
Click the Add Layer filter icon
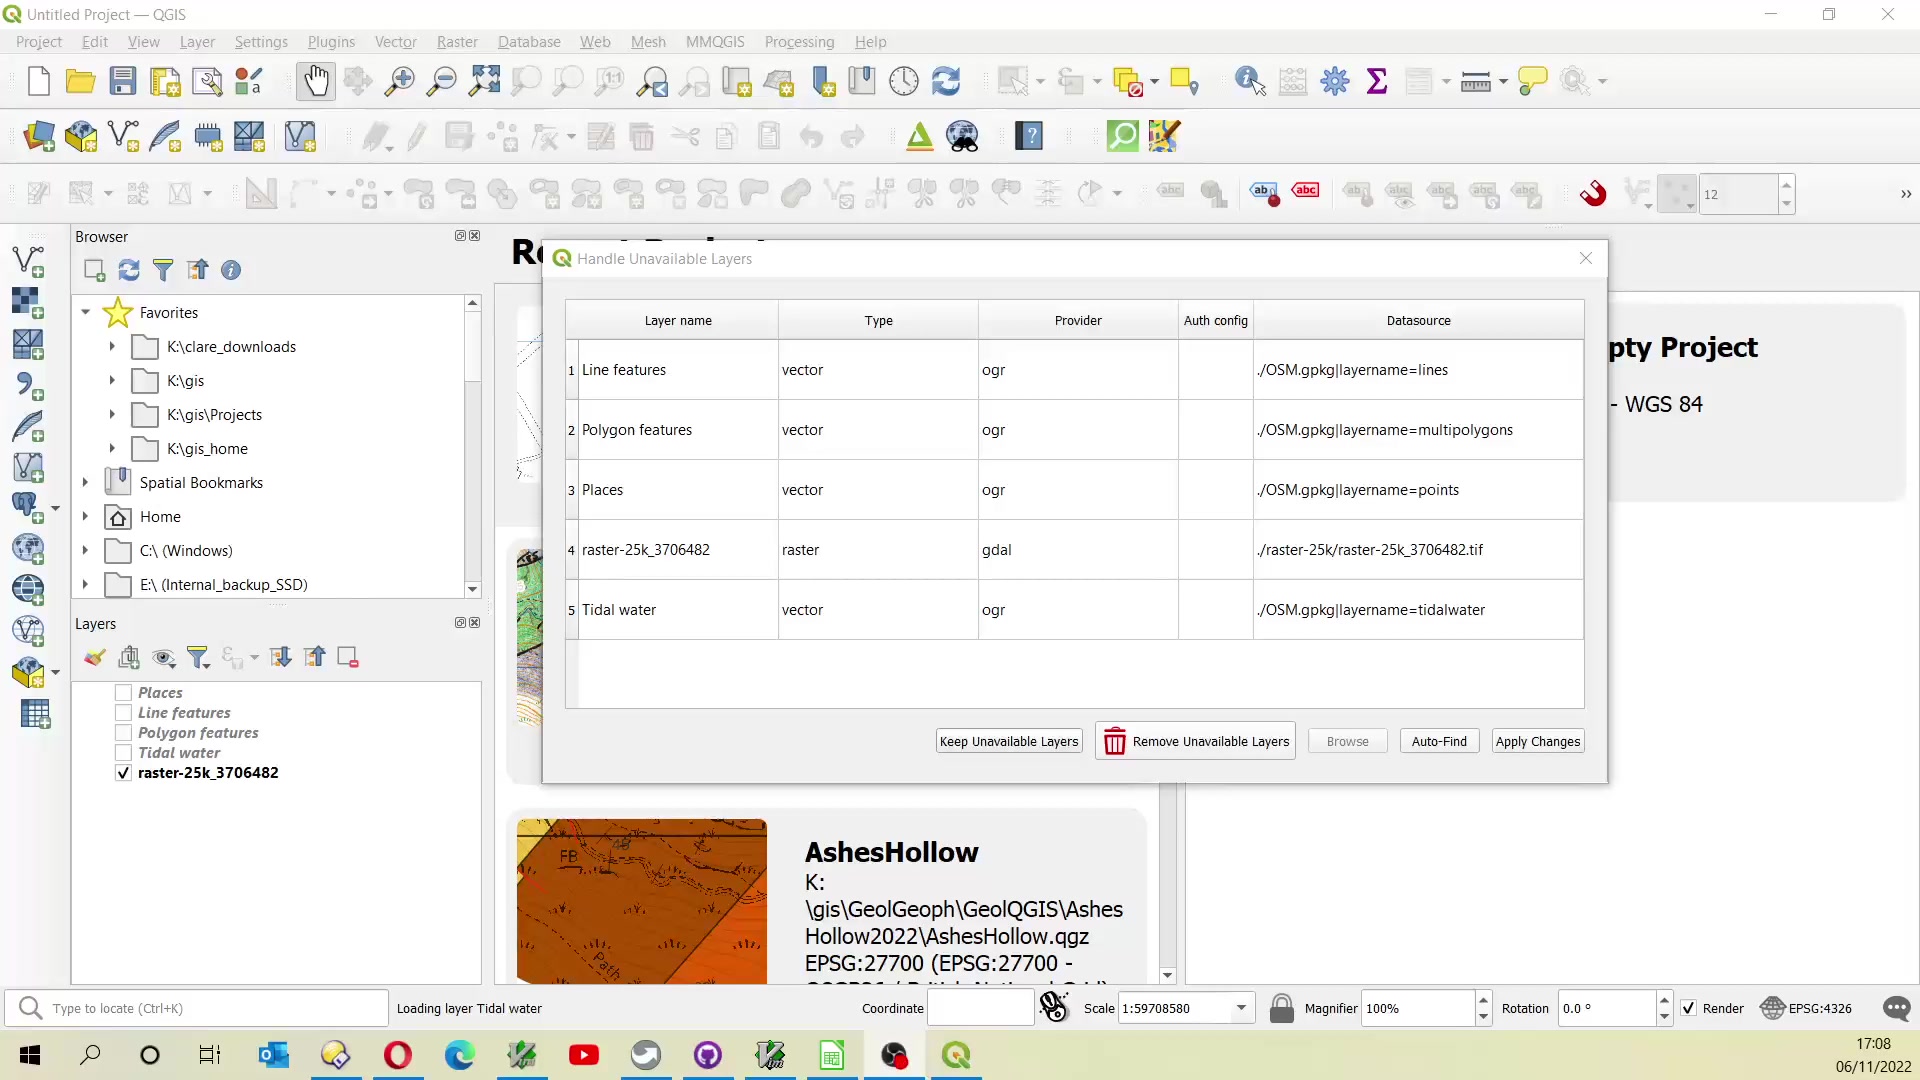200,658
